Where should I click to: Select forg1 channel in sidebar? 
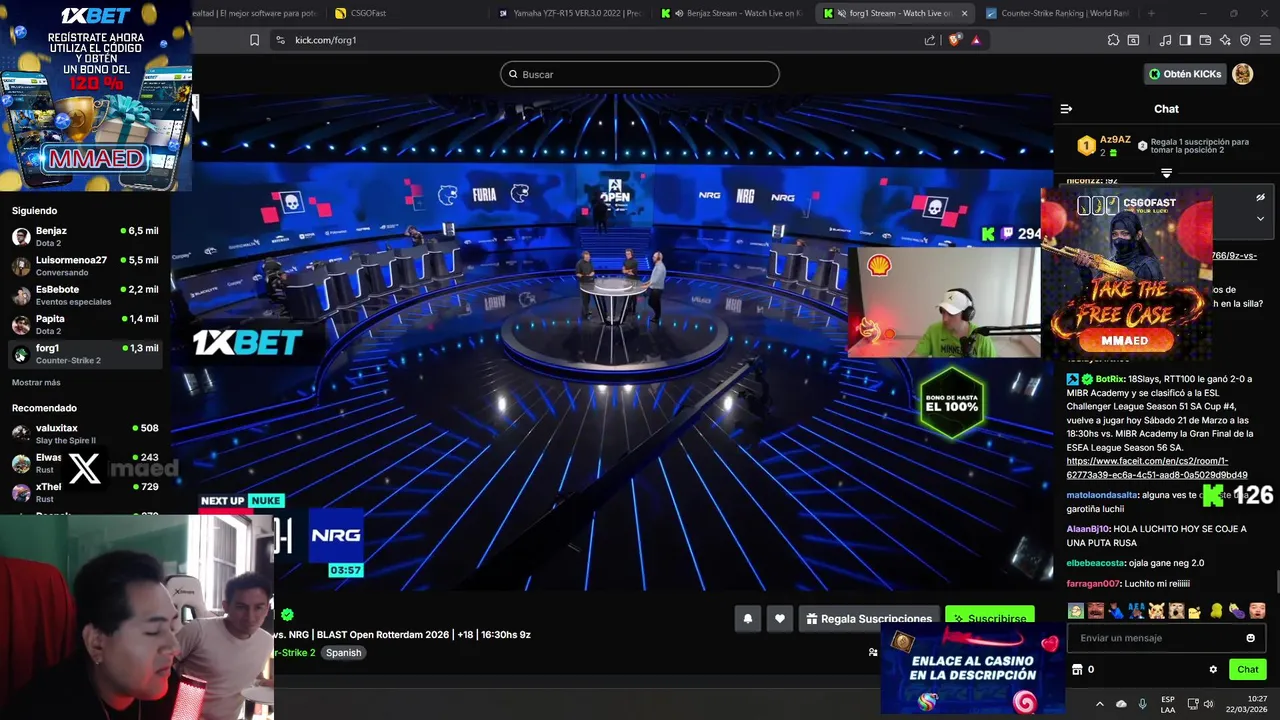(x=85, y=354)
